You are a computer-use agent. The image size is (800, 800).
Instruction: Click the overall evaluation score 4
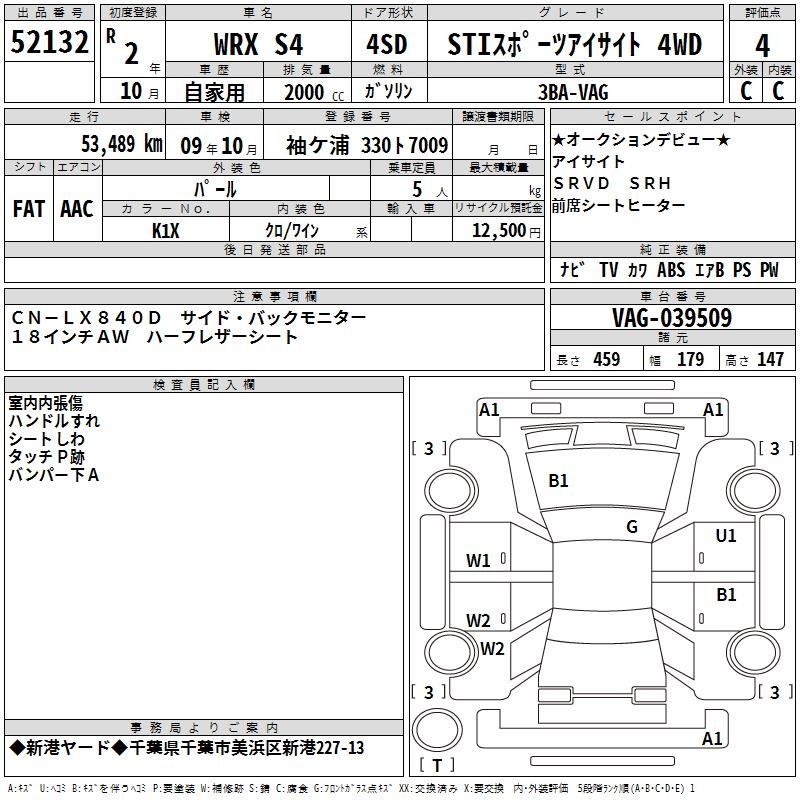pyautogui.click(x=762, y=45)
